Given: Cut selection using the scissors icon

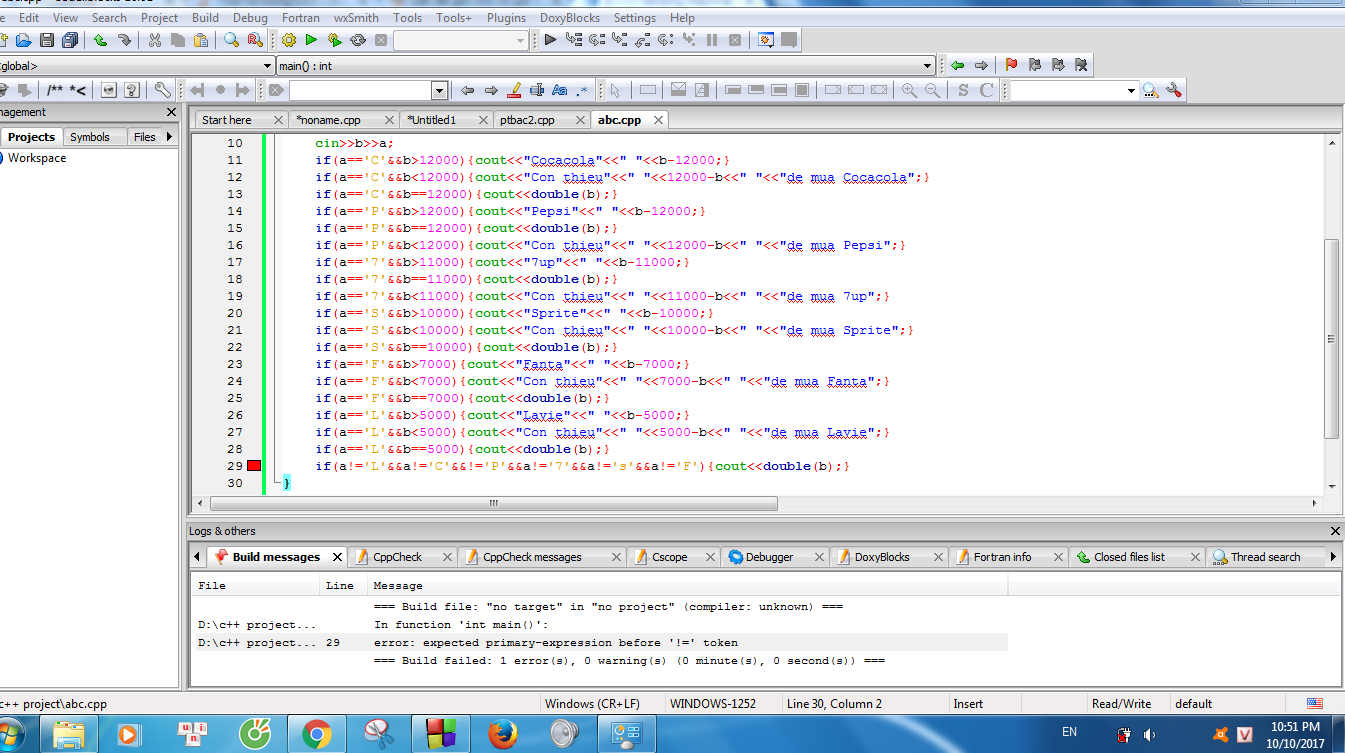Looking at the screenshot, I should [x=154, y=40].
